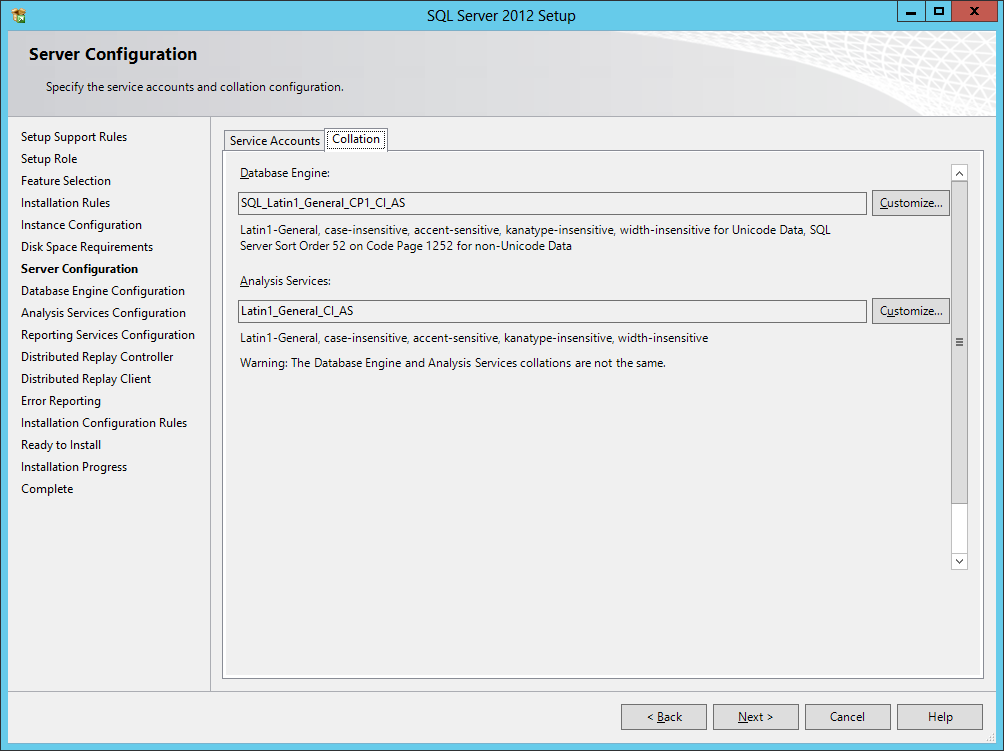Proceed with the Next button

pos(756,717)
